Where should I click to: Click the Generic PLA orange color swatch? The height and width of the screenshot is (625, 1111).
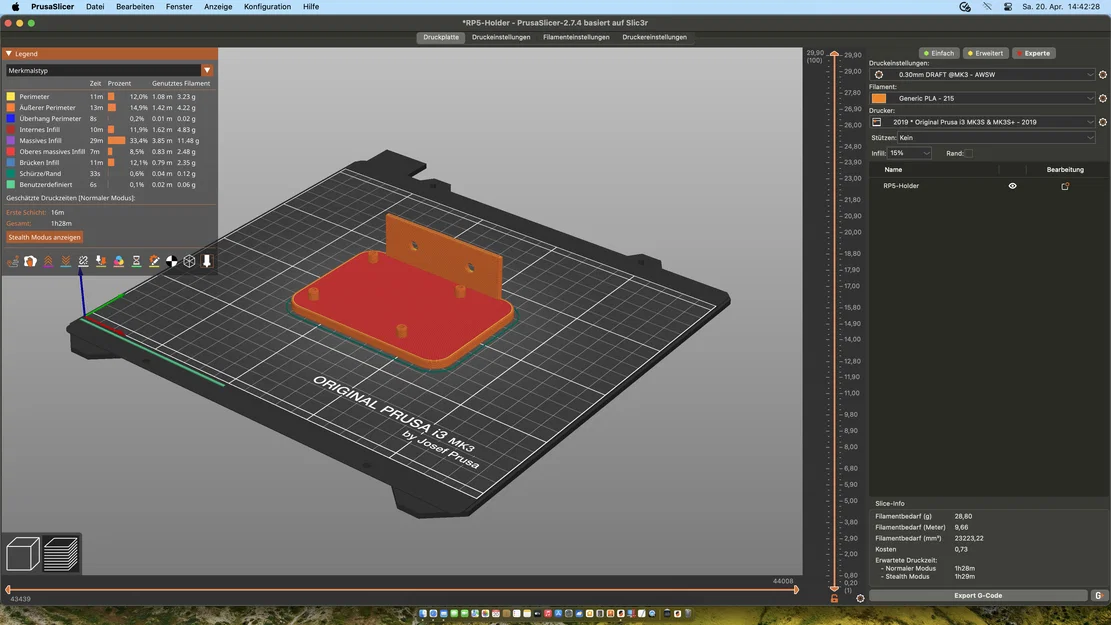pos(879,98)
